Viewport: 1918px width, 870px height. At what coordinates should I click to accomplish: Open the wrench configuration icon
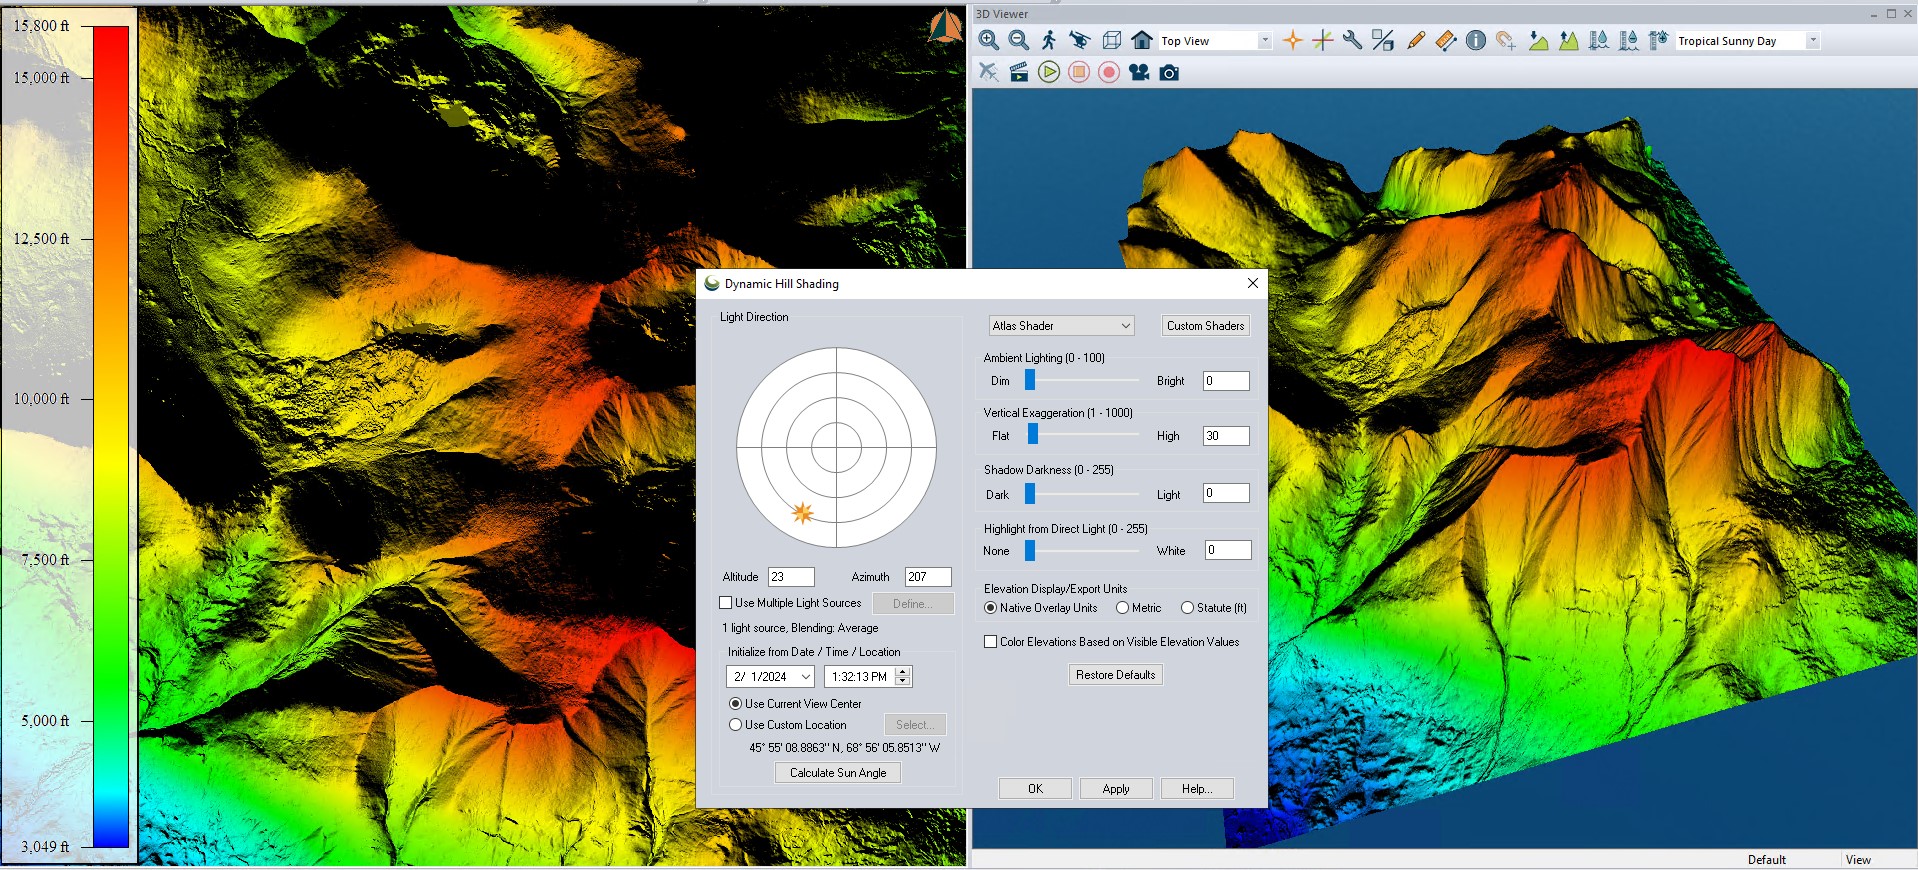1352,40
